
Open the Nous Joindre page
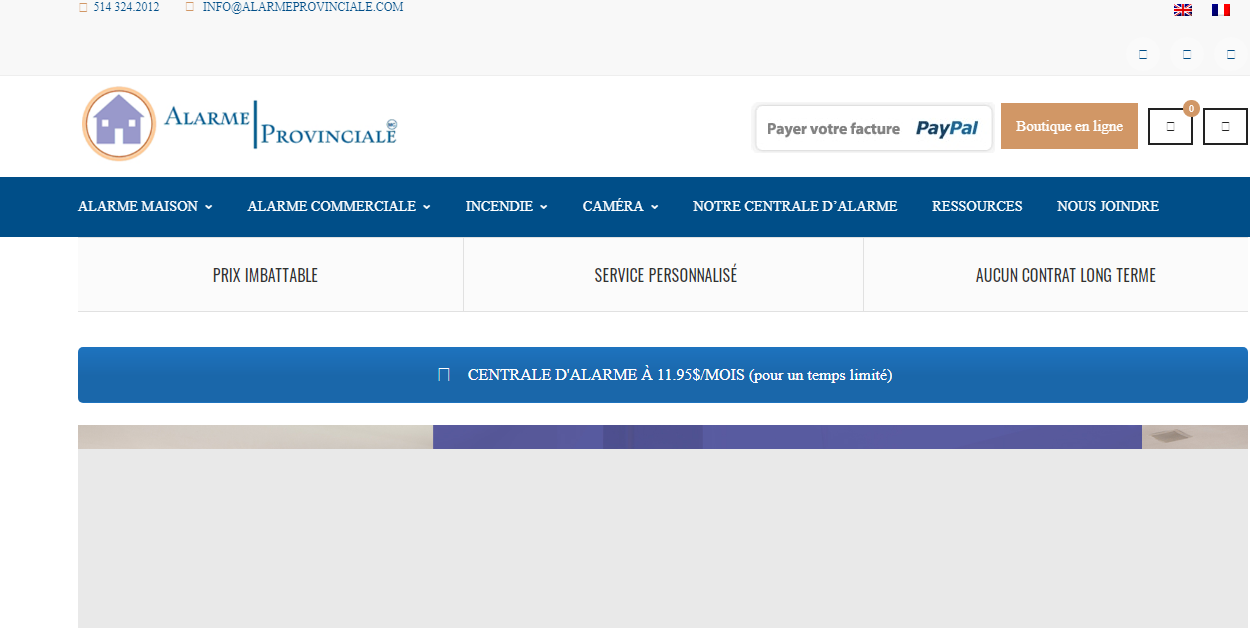1108,206
